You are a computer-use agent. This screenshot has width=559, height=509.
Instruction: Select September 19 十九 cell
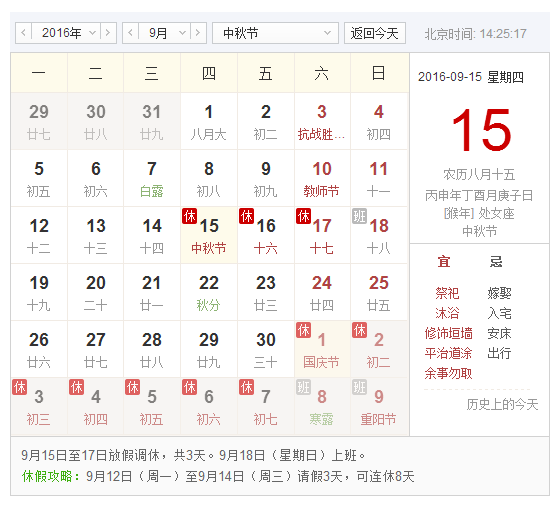coord(39,292)
